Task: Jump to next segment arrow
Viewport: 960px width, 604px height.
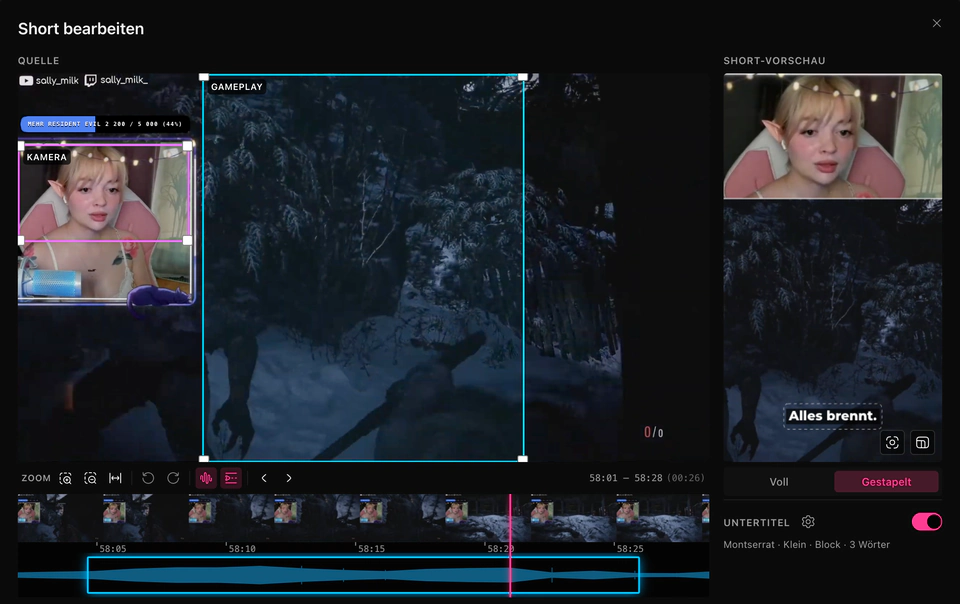Action: click(x=289, y=478)
